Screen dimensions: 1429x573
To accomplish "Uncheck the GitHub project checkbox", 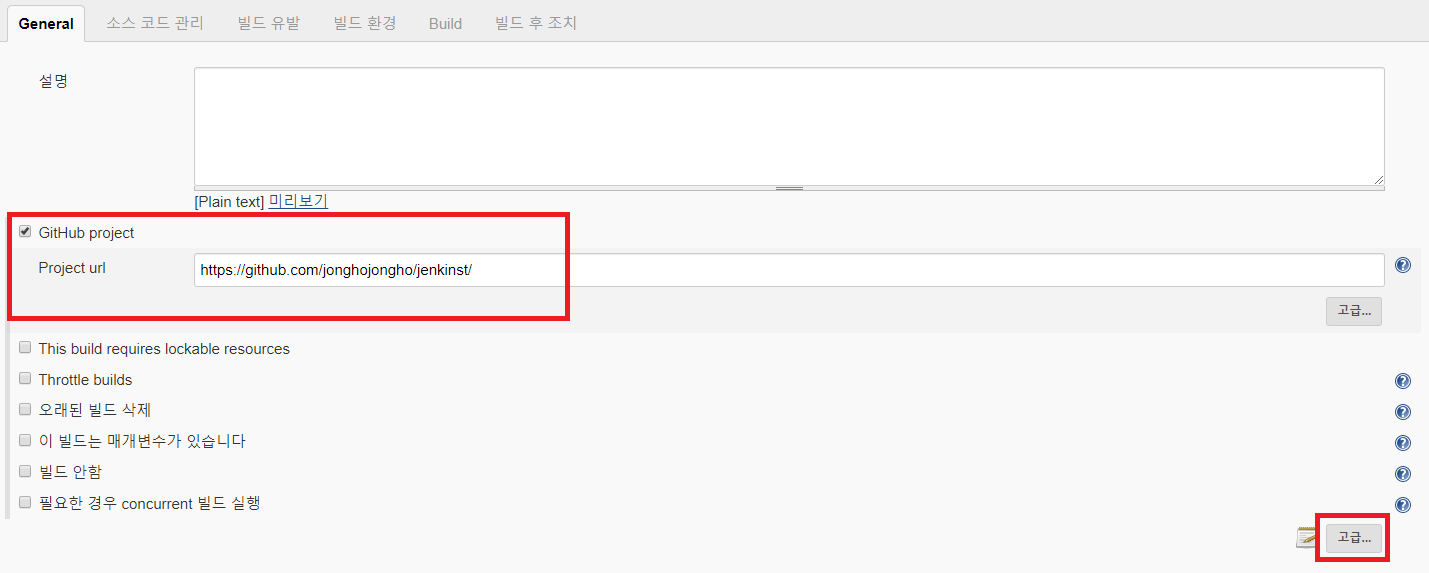I will [x=25, y=231].
